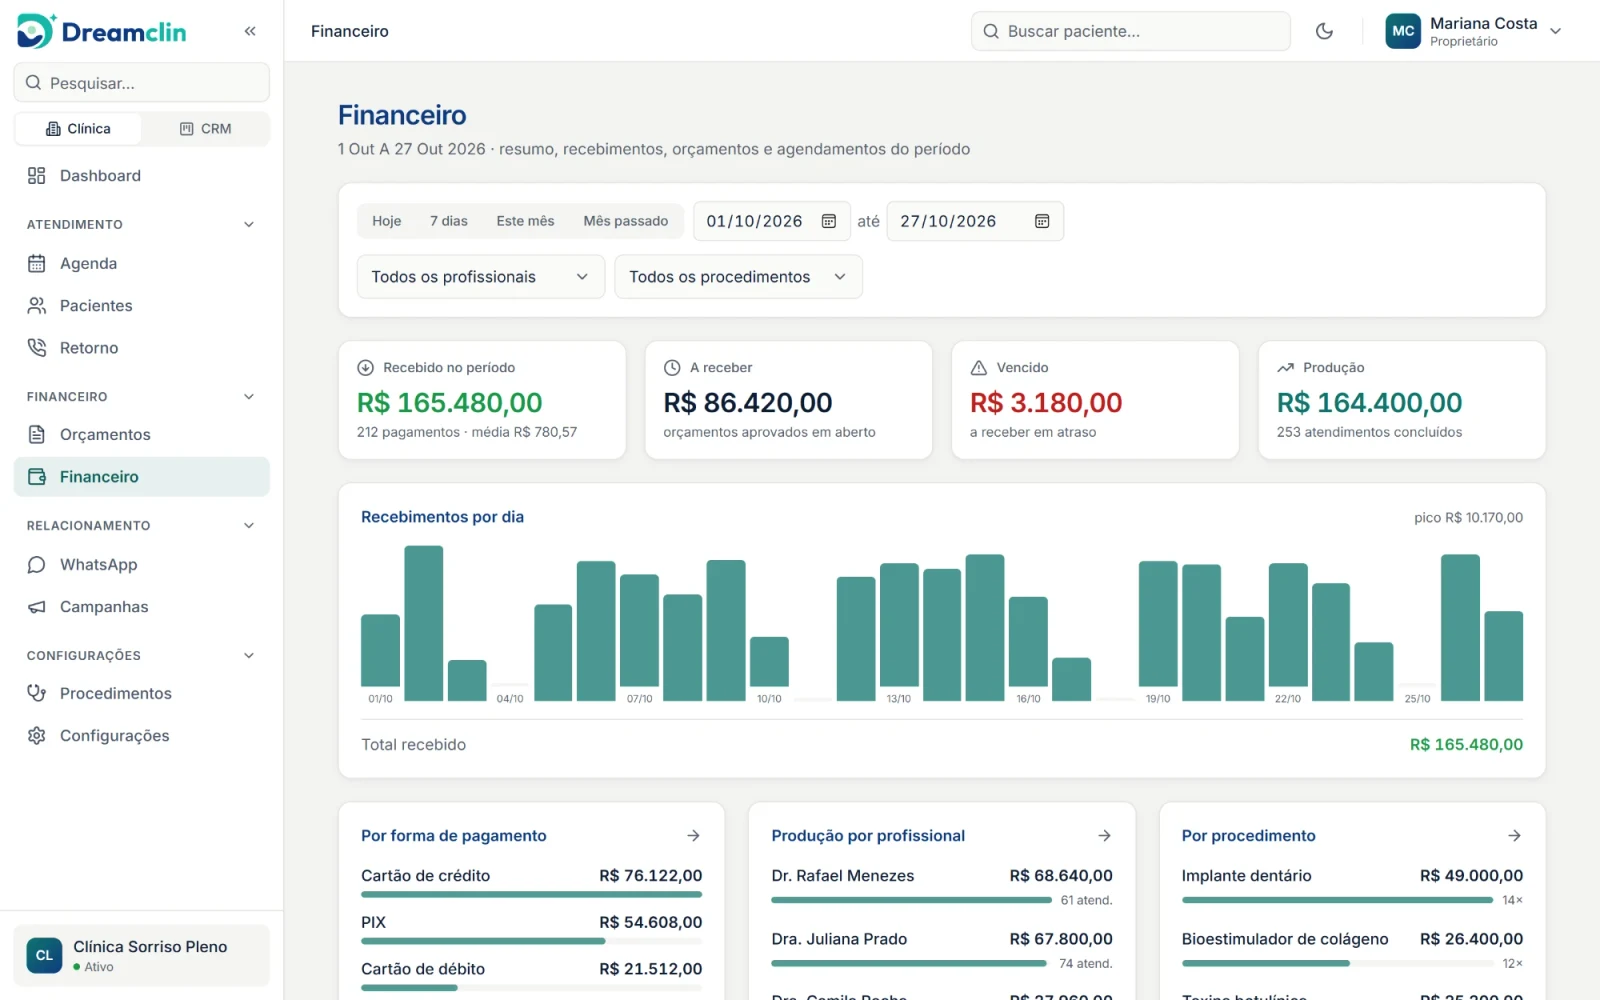
Task: Open calendar picker for end date 27/10/2026
Action: point(1042,221)
